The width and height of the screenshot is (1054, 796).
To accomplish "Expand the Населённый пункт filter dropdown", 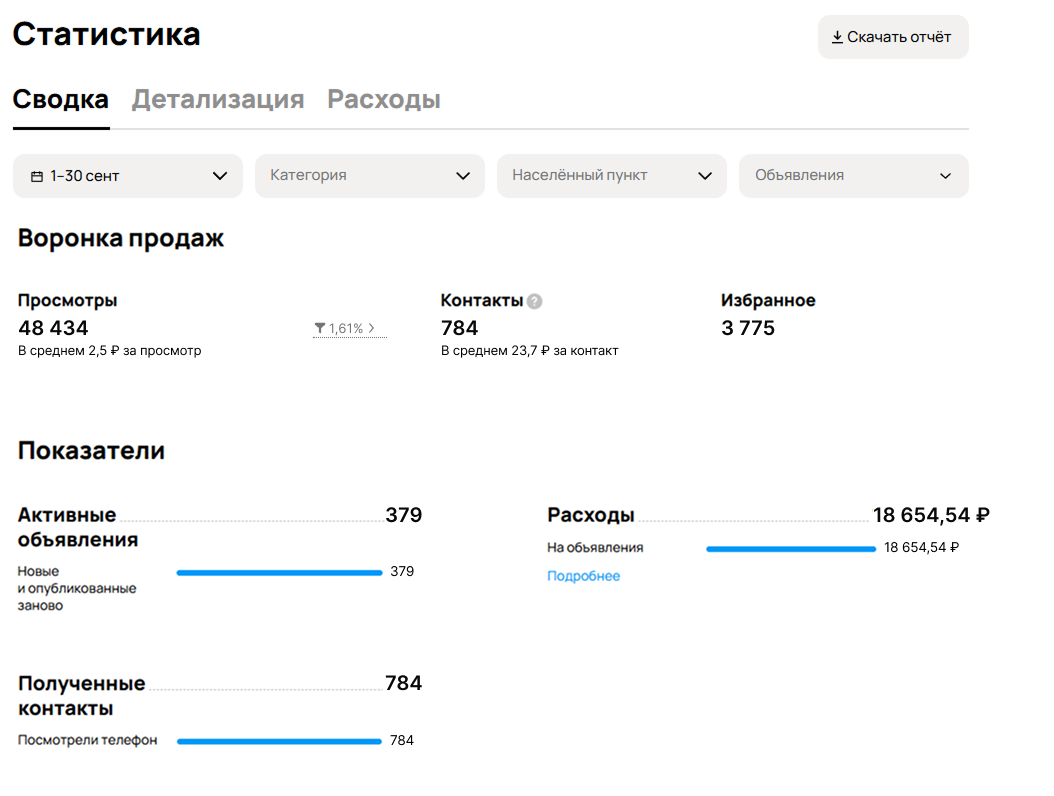I will [612, 176].
